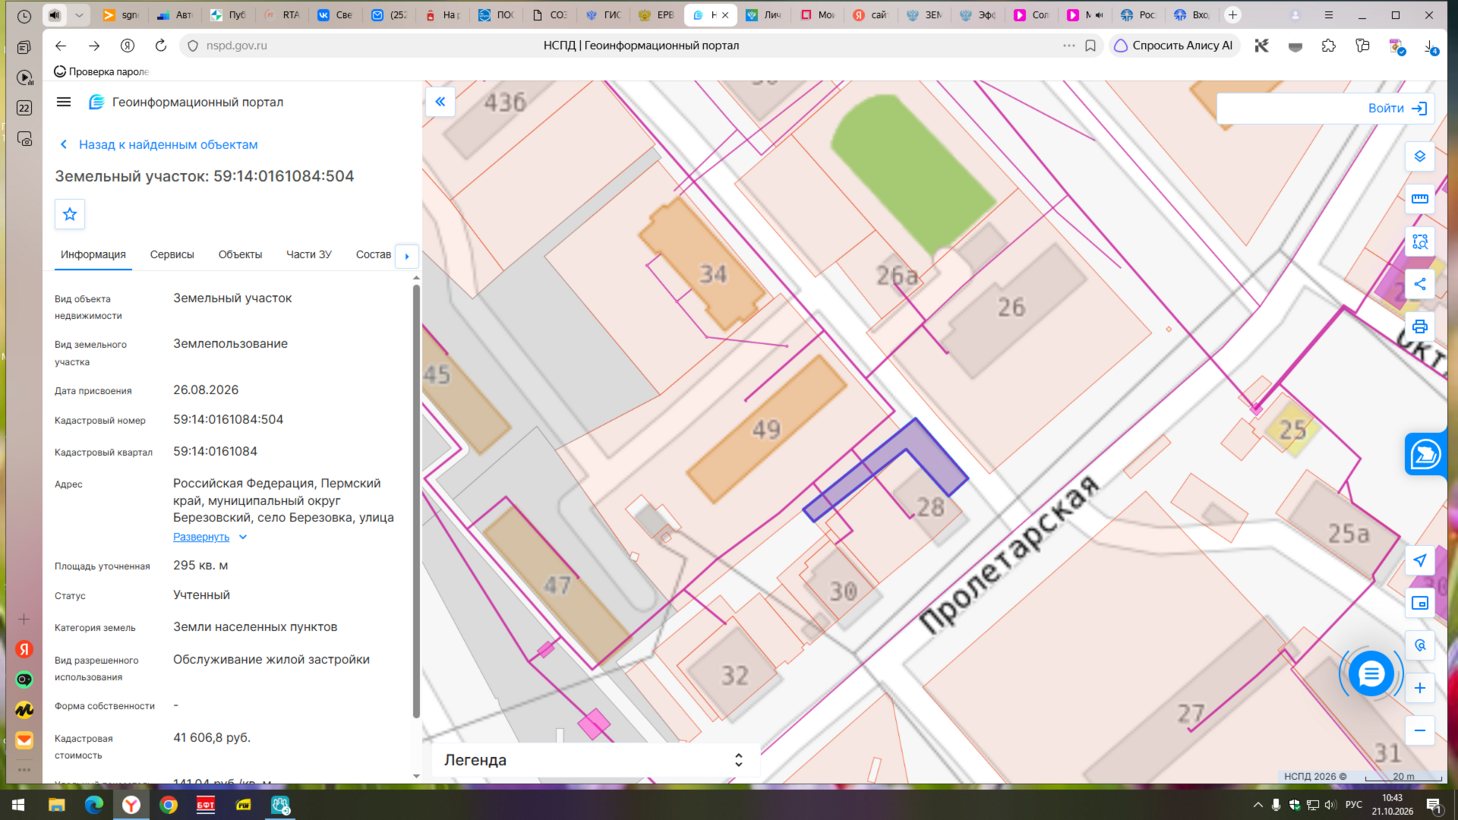This screenshot has width=1458, height=820.
Task: Switch to the Информация tab
Action: (93, 255)
